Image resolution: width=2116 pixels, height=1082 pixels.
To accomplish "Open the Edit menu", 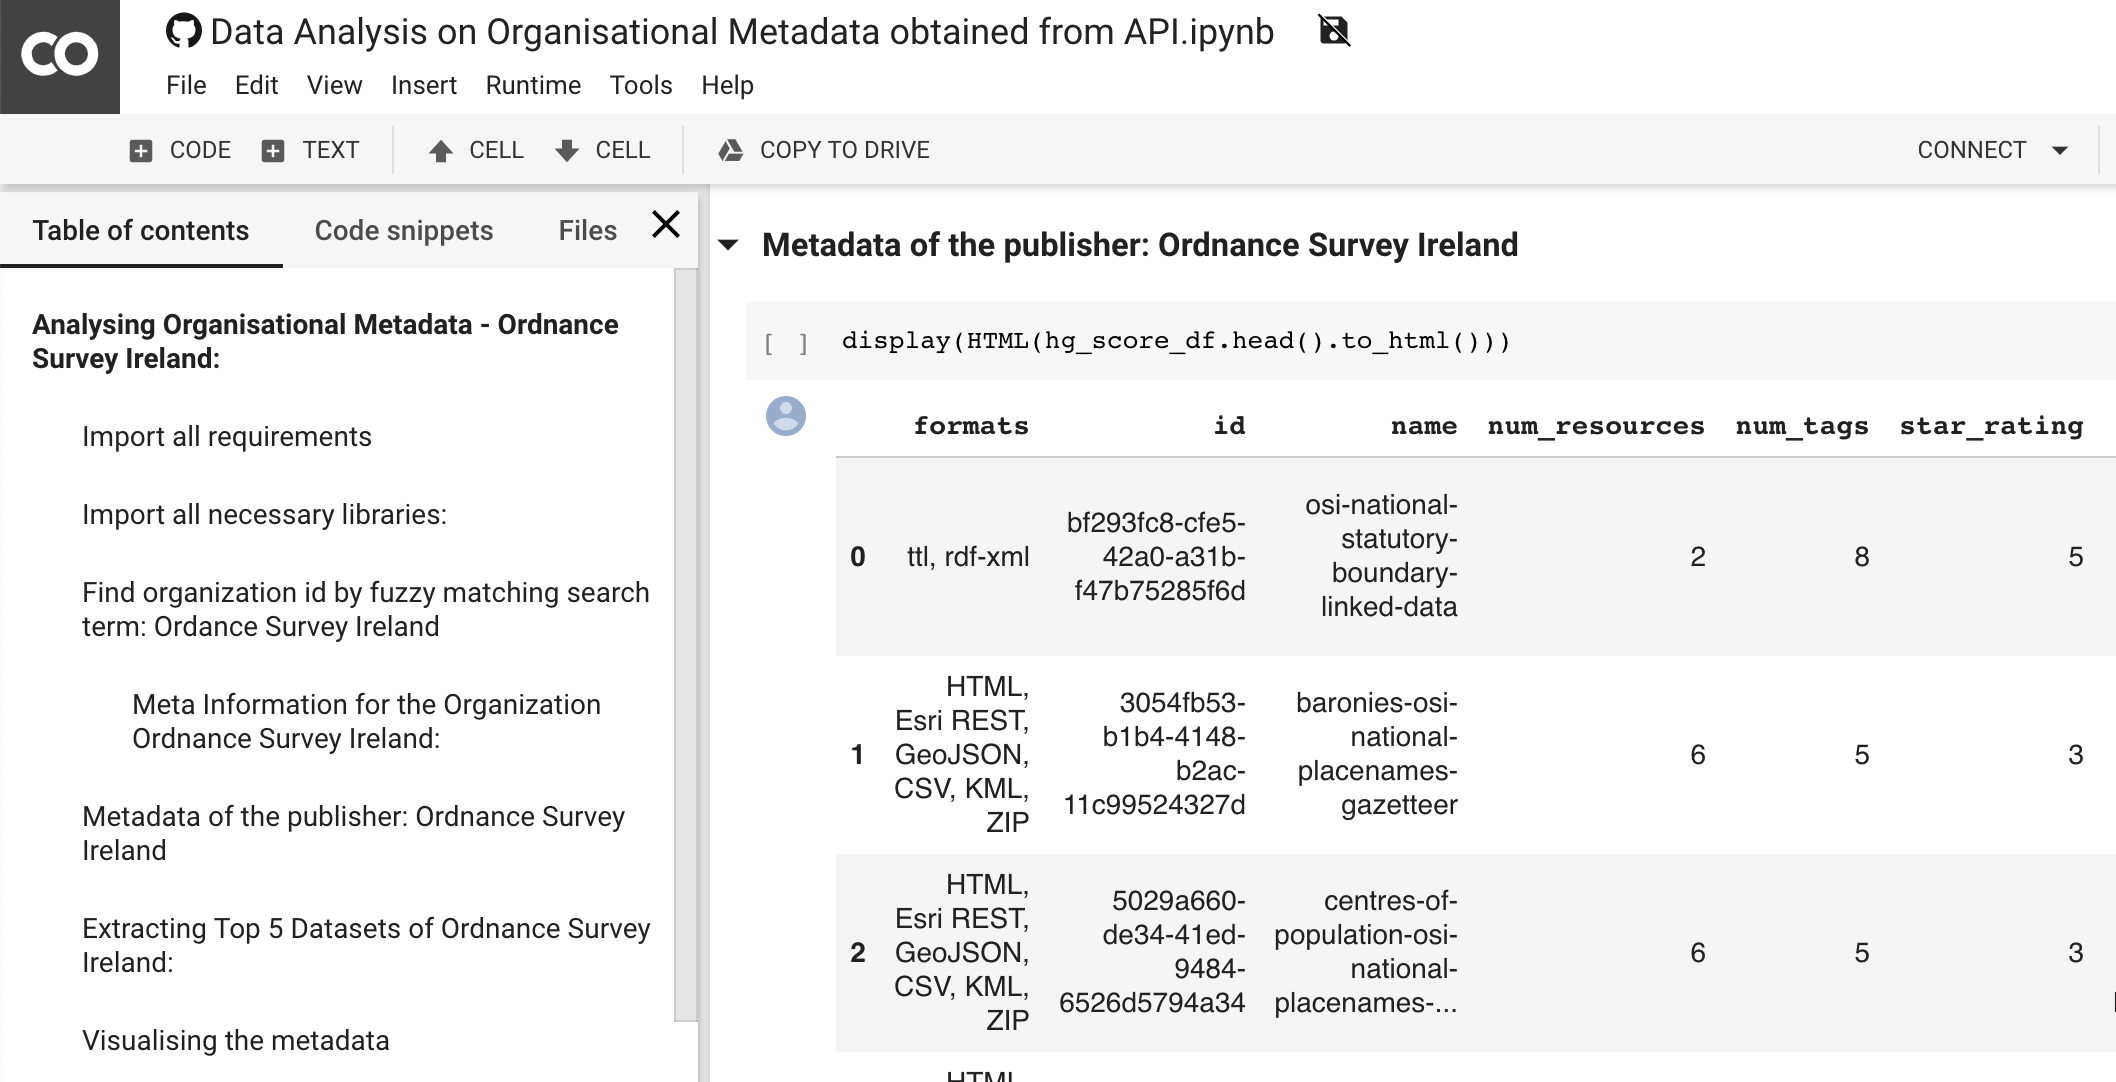I will [x=256, y=85].
